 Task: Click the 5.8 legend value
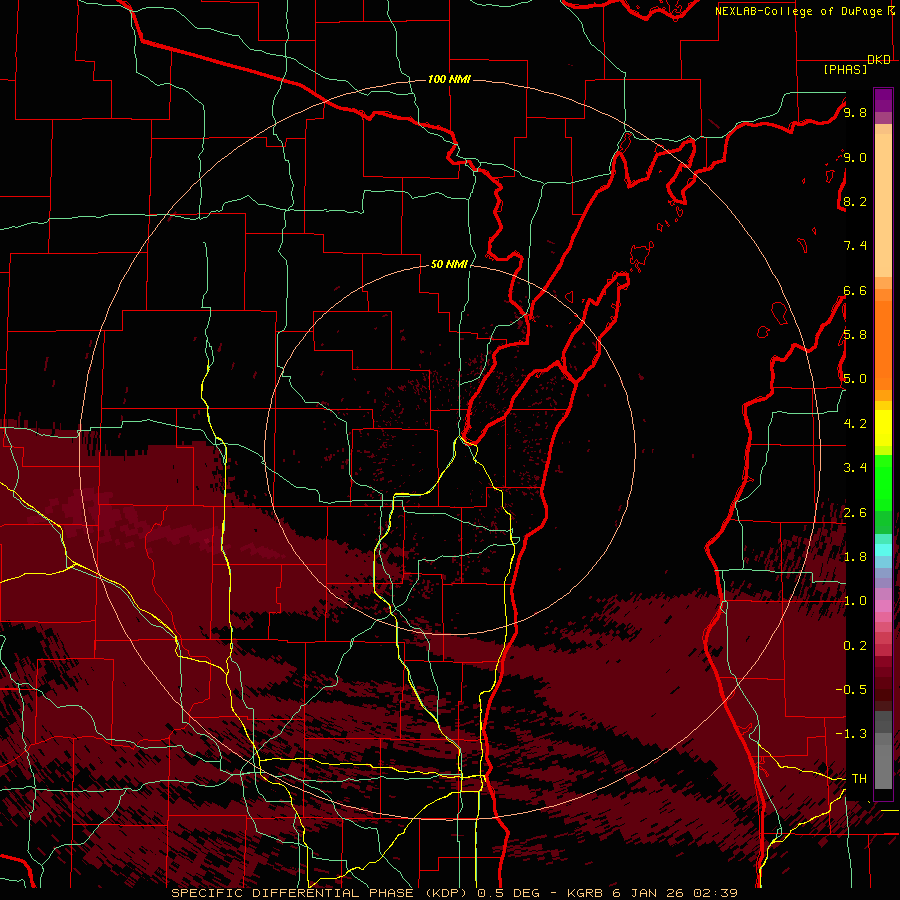click(855, 335)
